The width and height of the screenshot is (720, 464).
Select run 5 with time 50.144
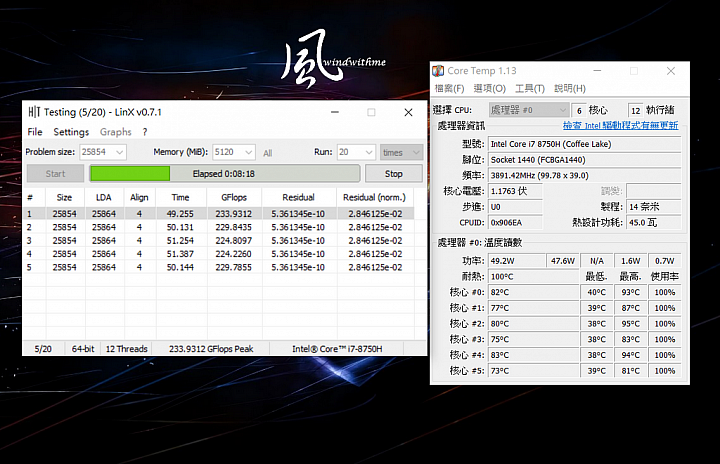pyautogui.click(x=219, y=267)
